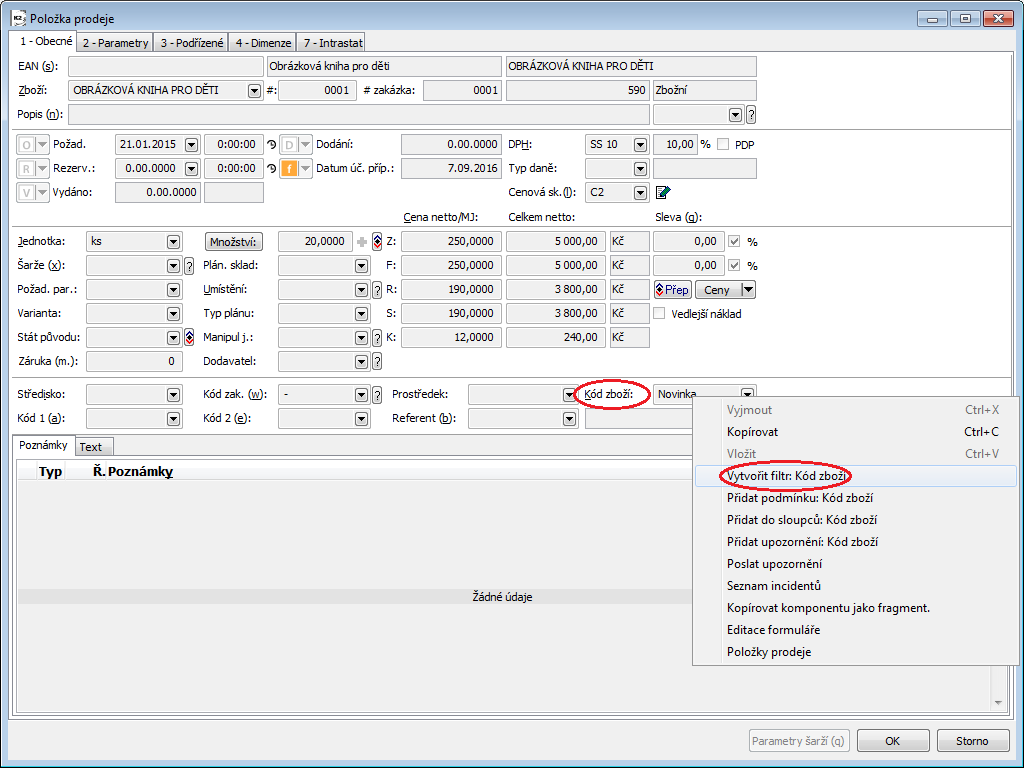The height and width of the screenshot is (768, 1024).
Task: Choose Poslat upozornění menu item
Action: pyautogui.click(x=856, y=564)
